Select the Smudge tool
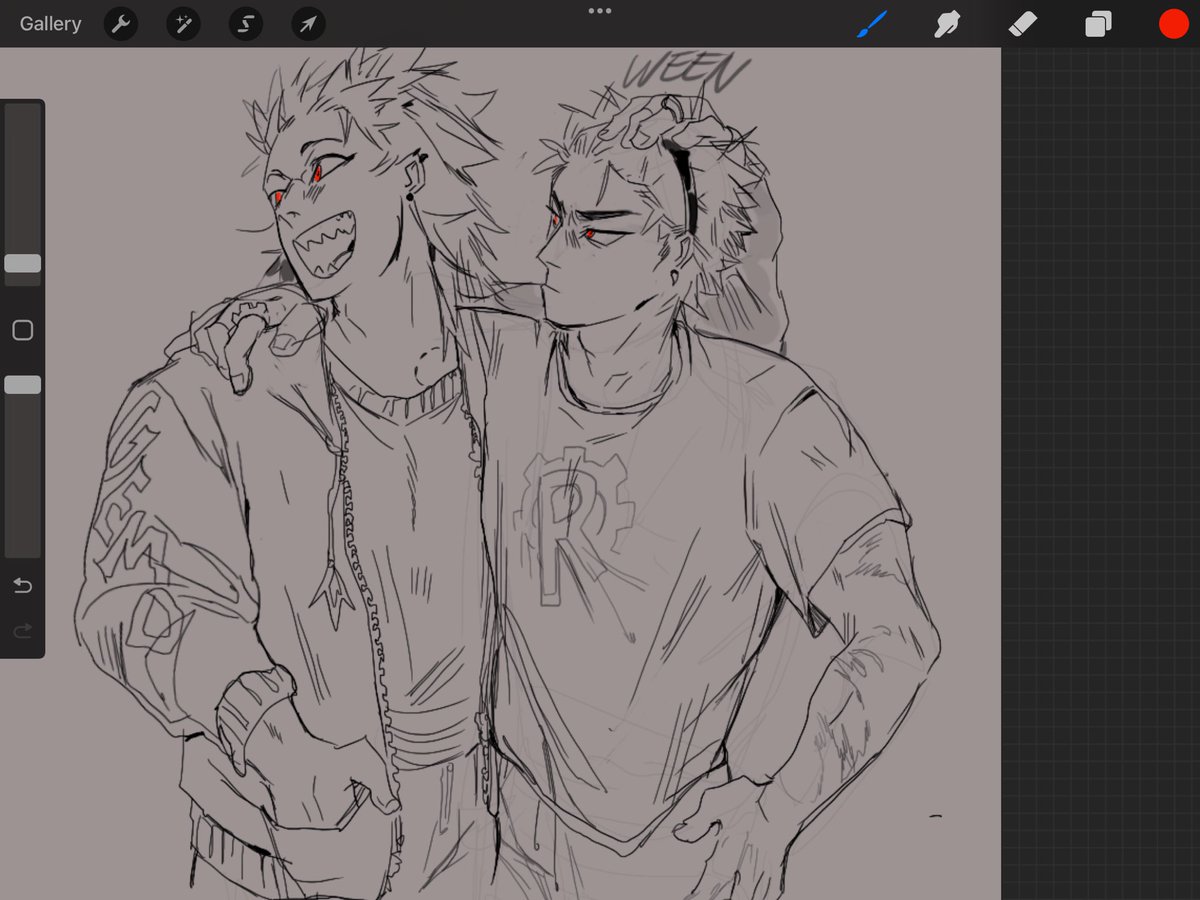Image resolution: width=1200 pixels, height=900 pixels. click(x=947, y=24)
